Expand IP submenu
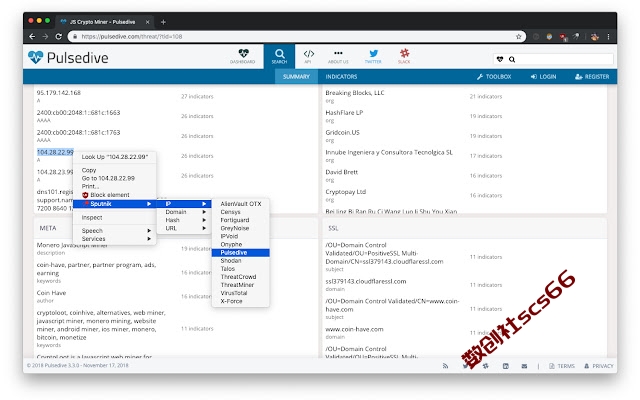The width and height of the screenshot is (640, 400). click(184, 204)
